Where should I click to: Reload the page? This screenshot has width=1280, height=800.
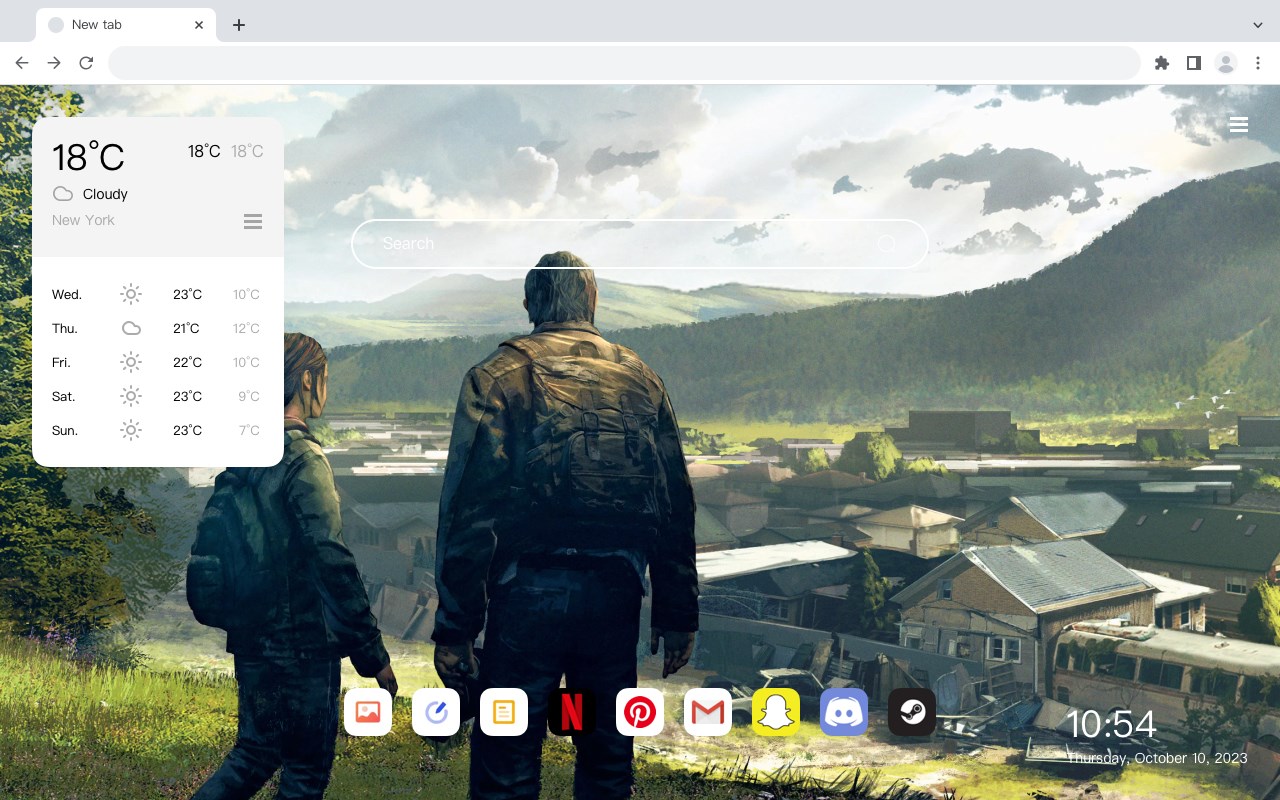pyautogui.click(x=86, y=63)
